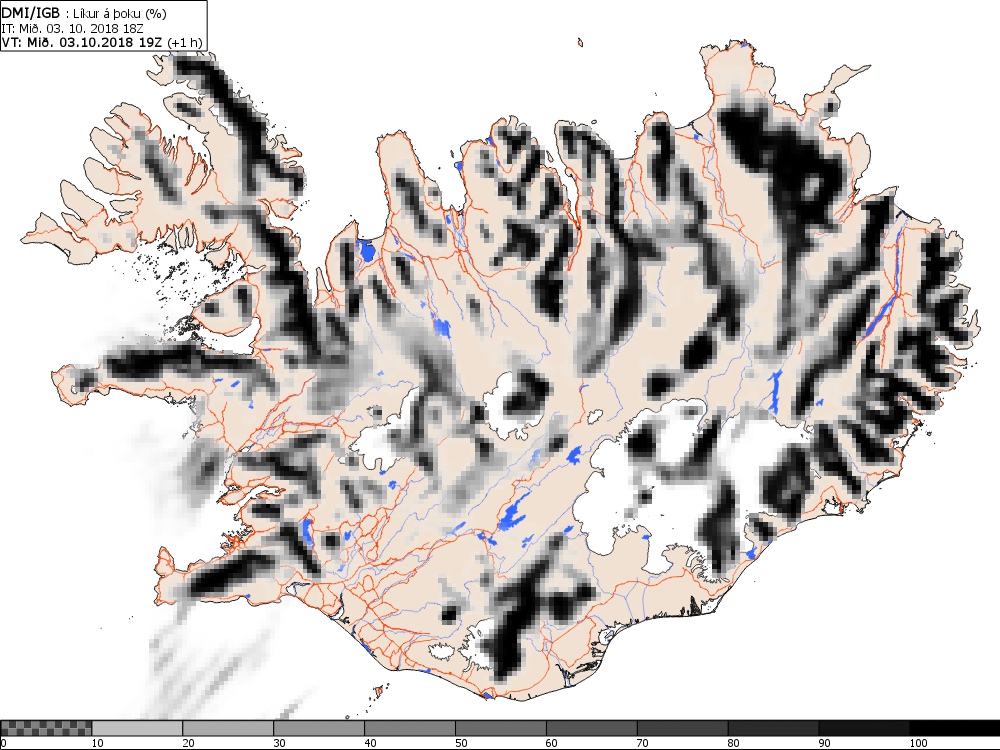Click the '50' scale label
The image size is (1000, 750).
pyautogui.click(x=461, y=743)
